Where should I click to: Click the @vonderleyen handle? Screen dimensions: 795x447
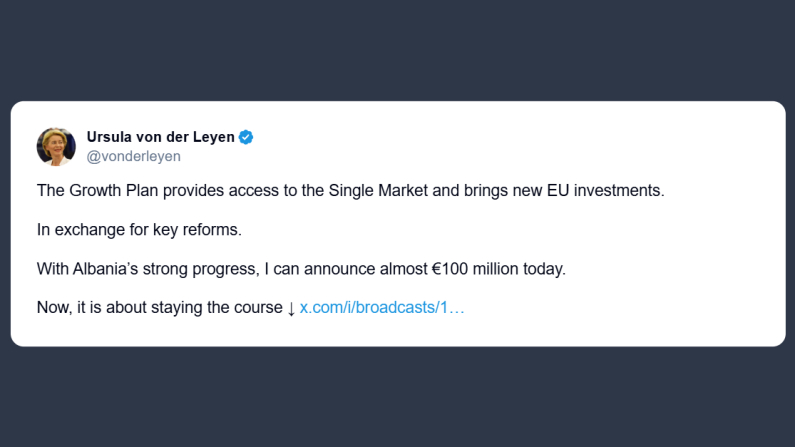point(134,156)
